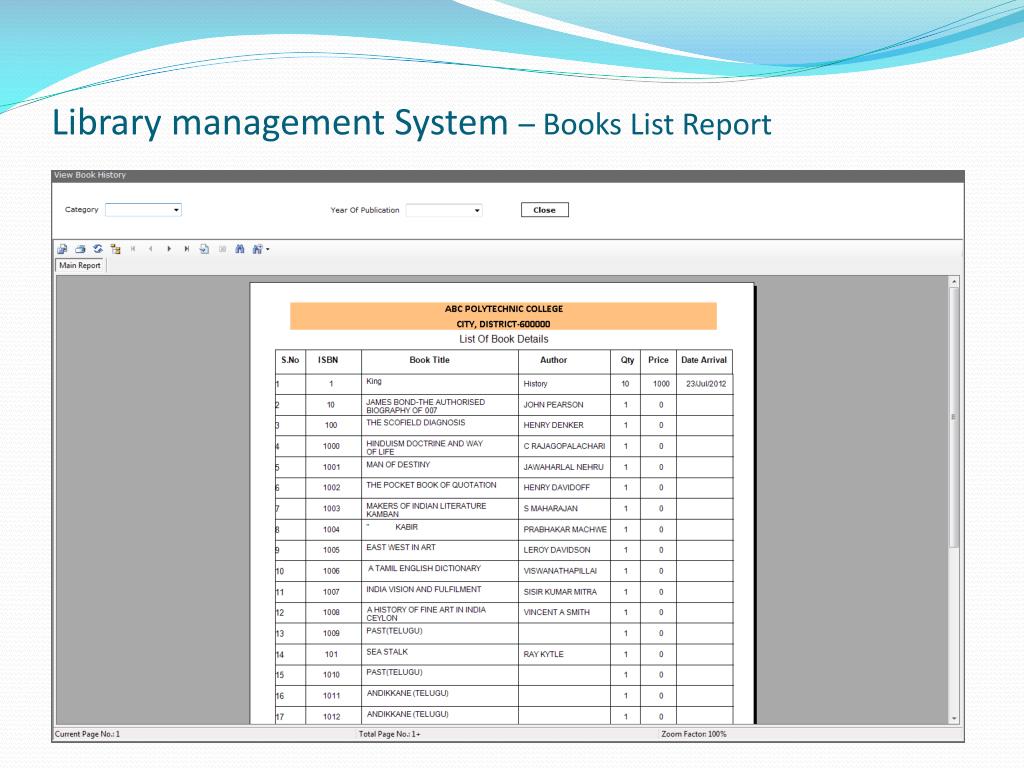Click the 'Qty' column header
1024x768 pixels.
627,360
